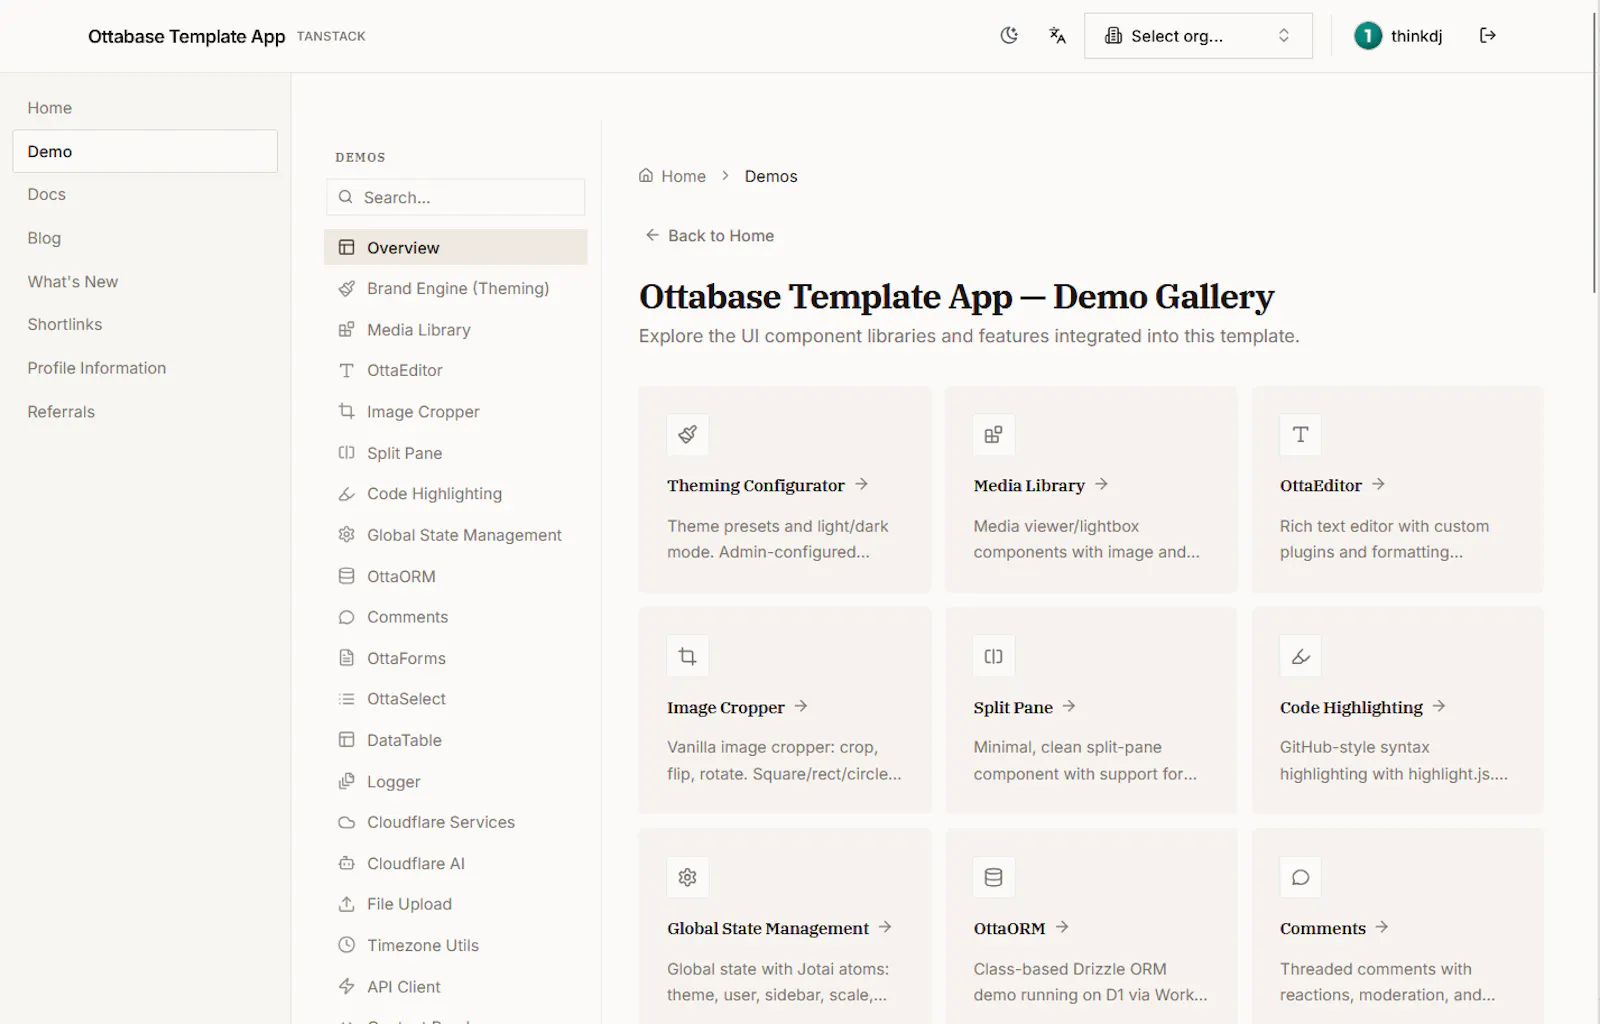
Task: Click the Comments bubble icon in demos list
Action: (x=347, y=617)
